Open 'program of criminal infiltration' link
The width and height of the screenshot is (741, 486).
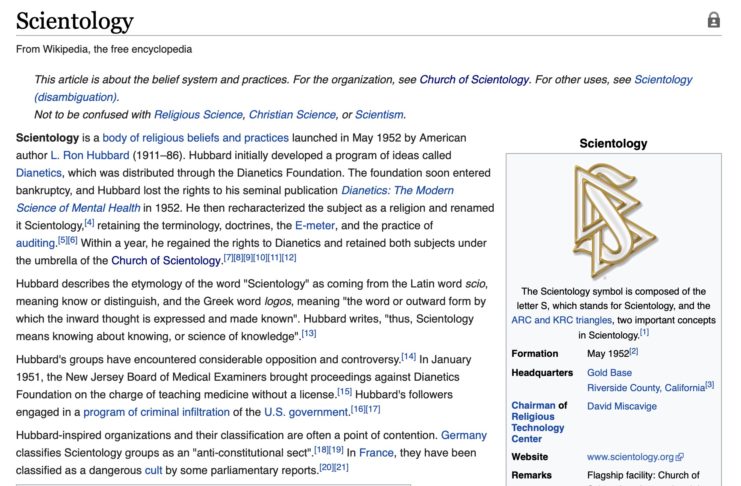(x=156, y=412)
